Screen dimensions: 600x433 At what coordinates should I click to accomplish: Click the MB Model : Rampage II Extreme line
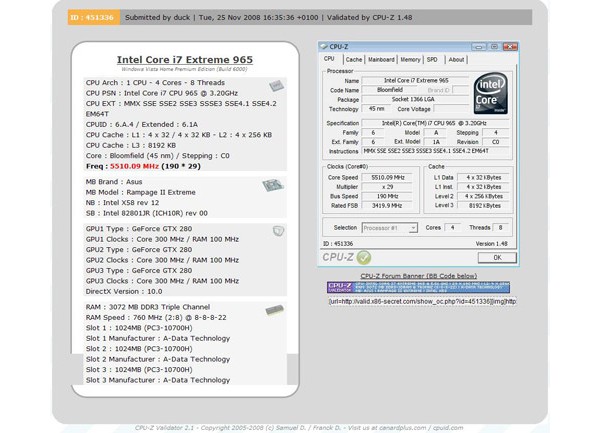pos(140,192)
